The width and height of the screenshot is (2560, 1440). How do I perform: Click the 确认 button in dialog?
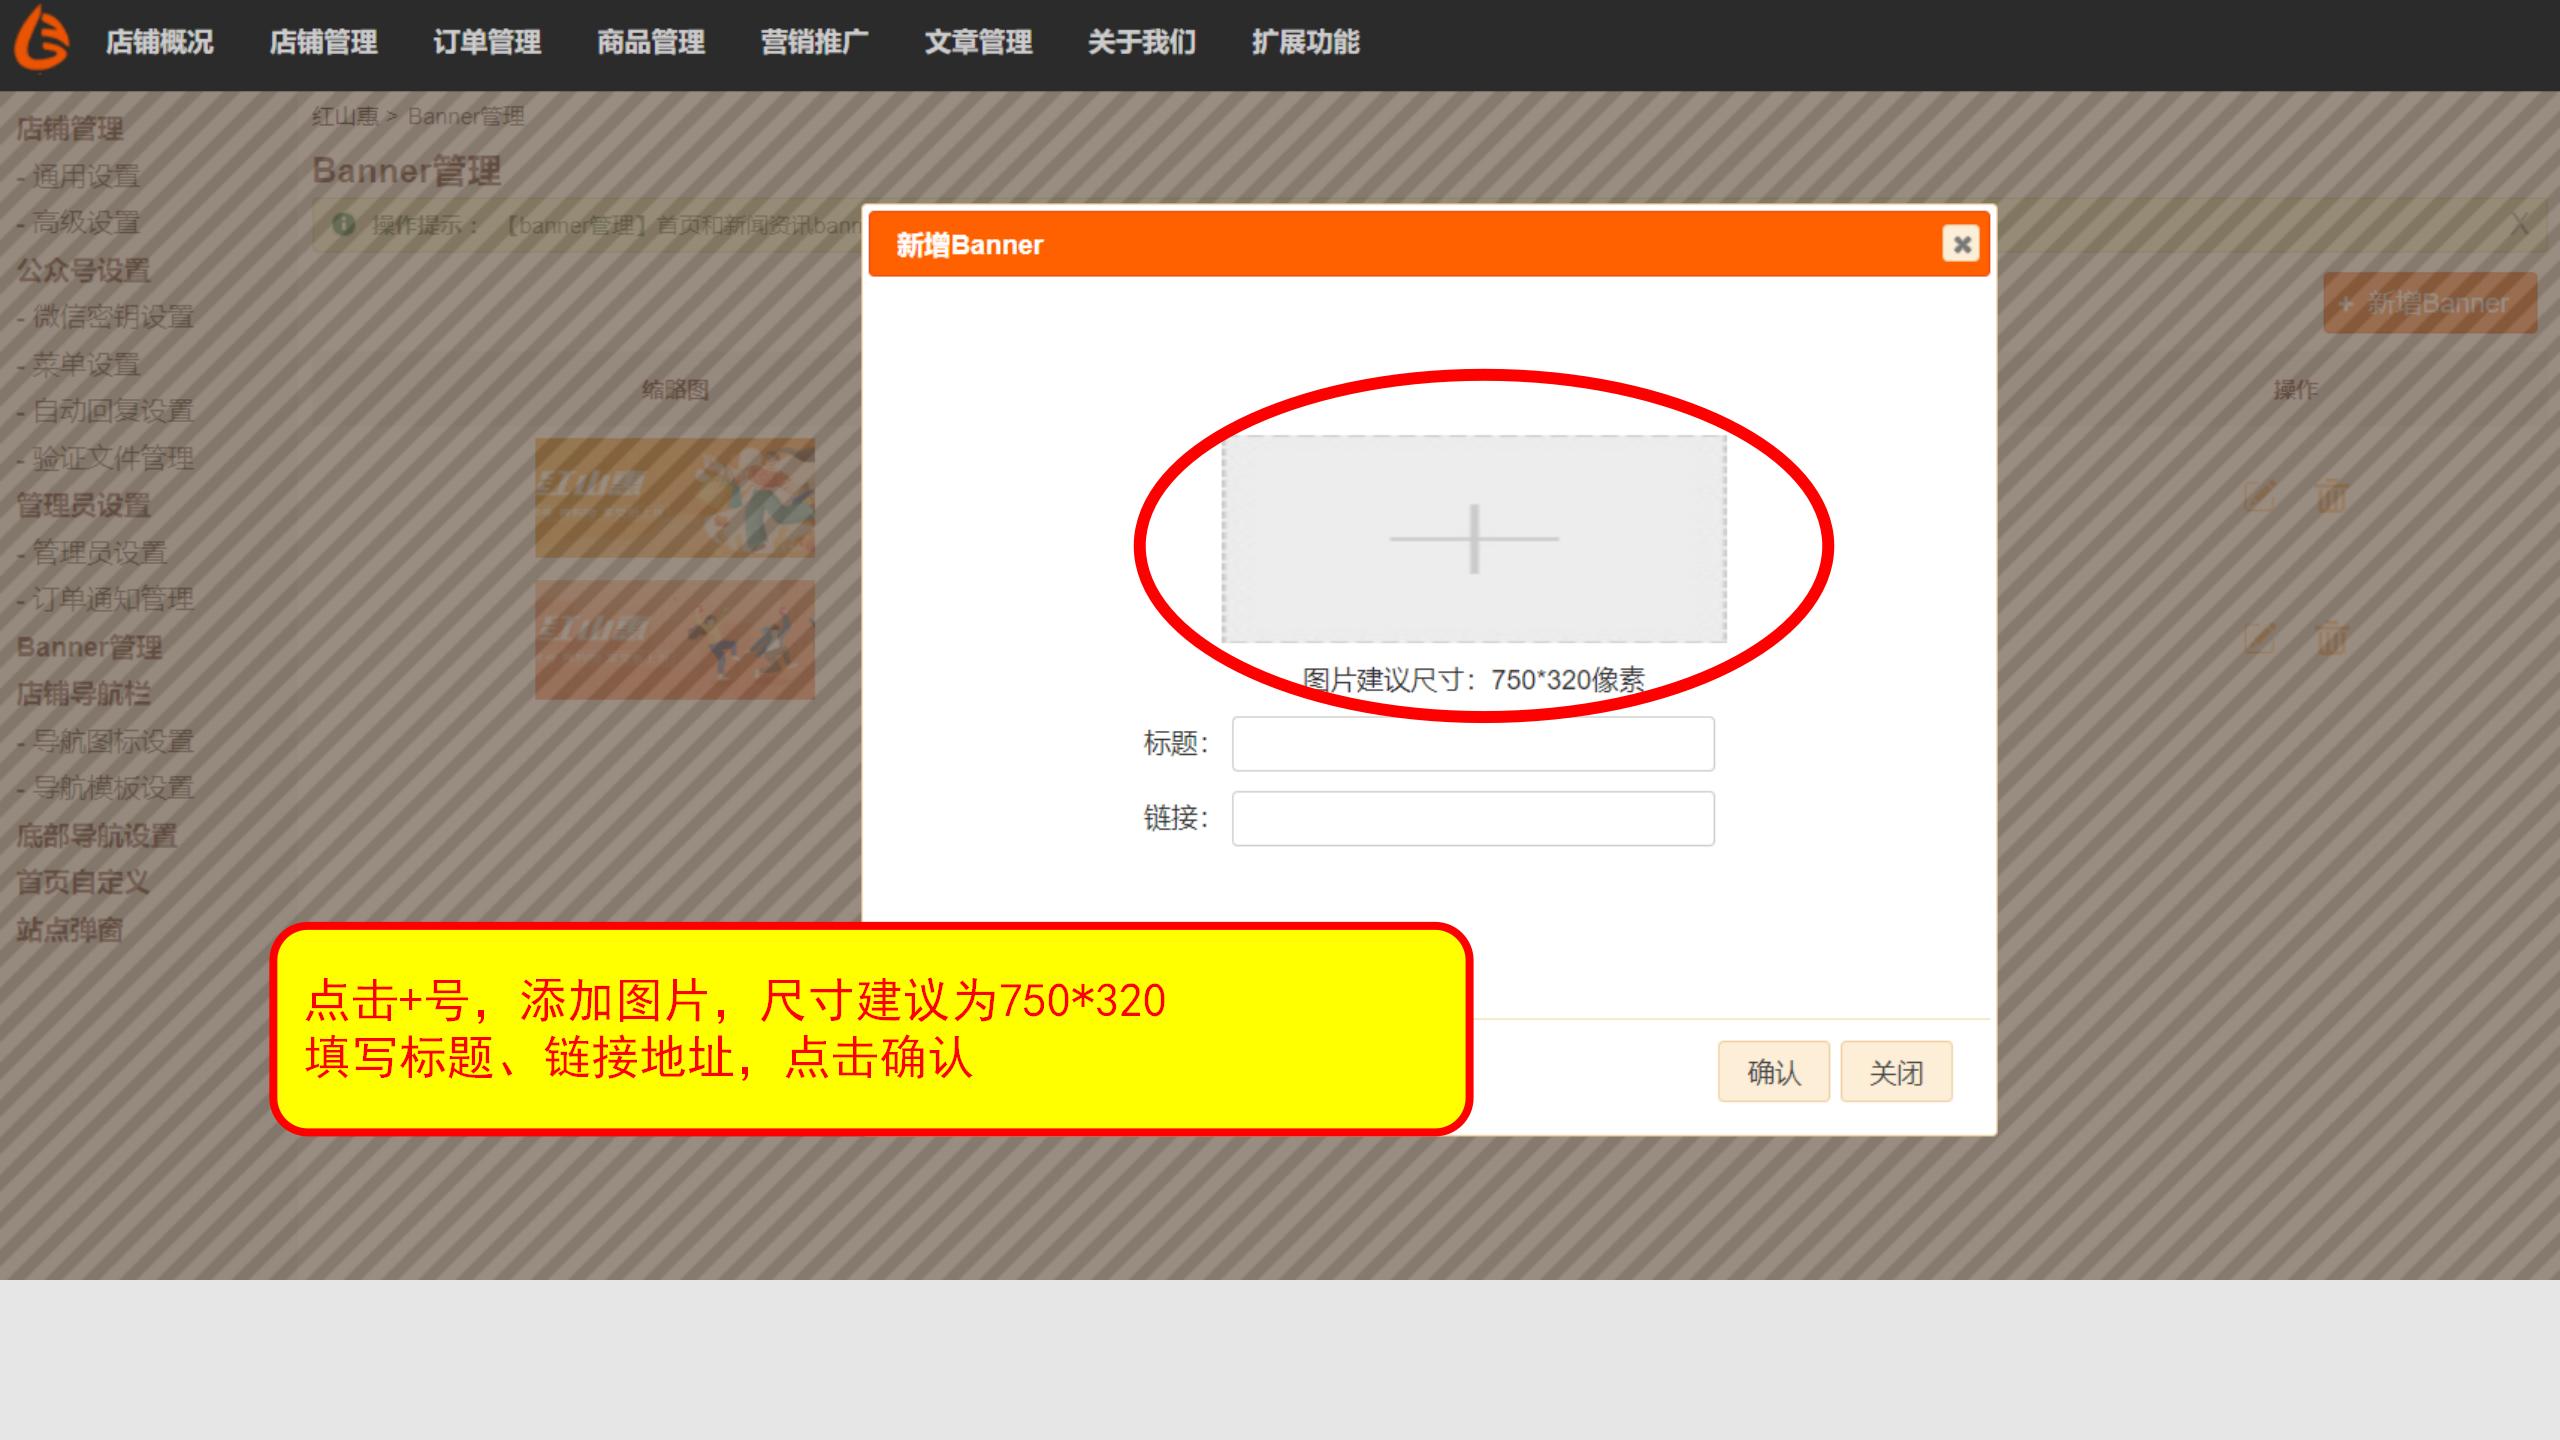1774,1072
